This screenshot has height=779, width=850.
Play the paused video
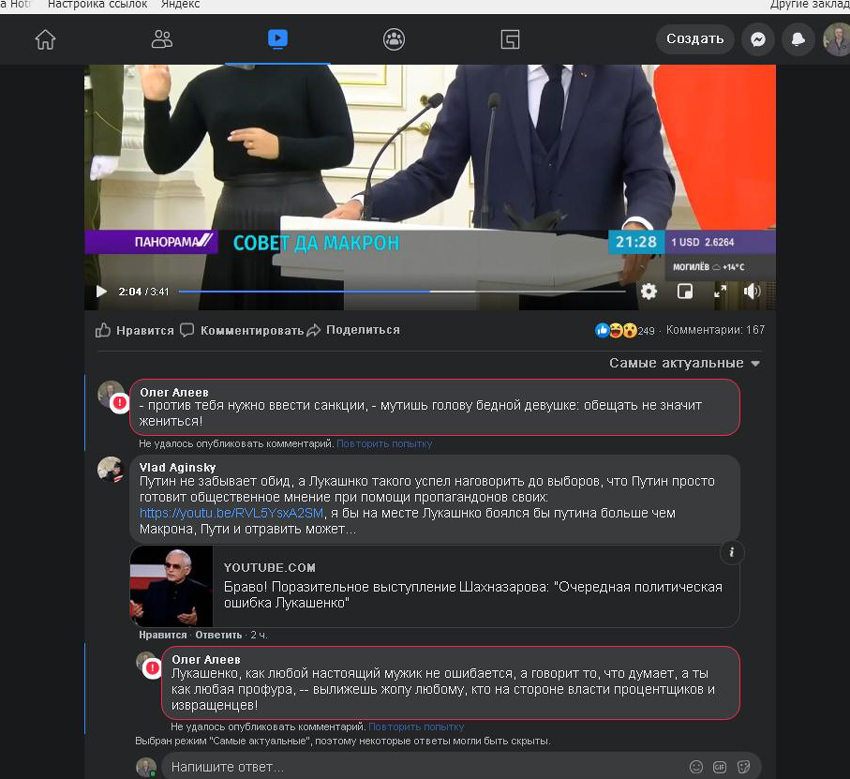click(x=101, y=292)
